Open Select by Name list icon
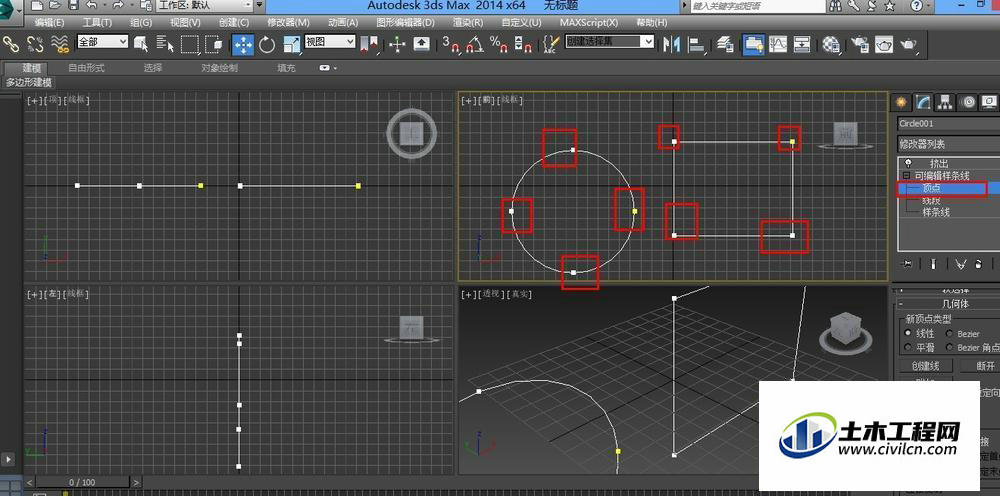The height and width of the screenshot is (496, 1000). pos(165,44)
